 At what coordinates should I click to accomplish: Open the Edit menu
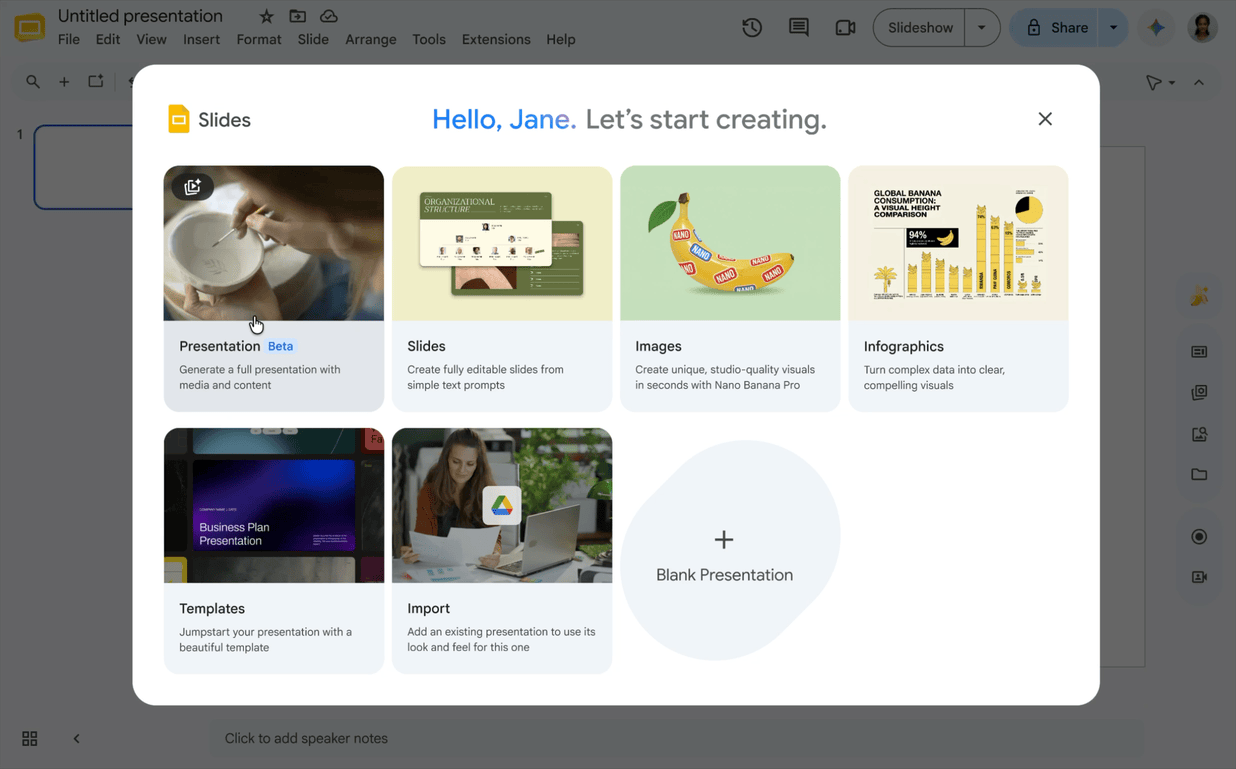click(108, 40)
